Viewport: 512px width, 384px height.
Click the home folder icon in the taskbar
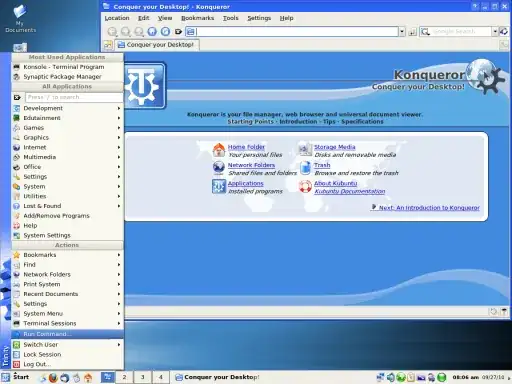click(x=88, y=378)
